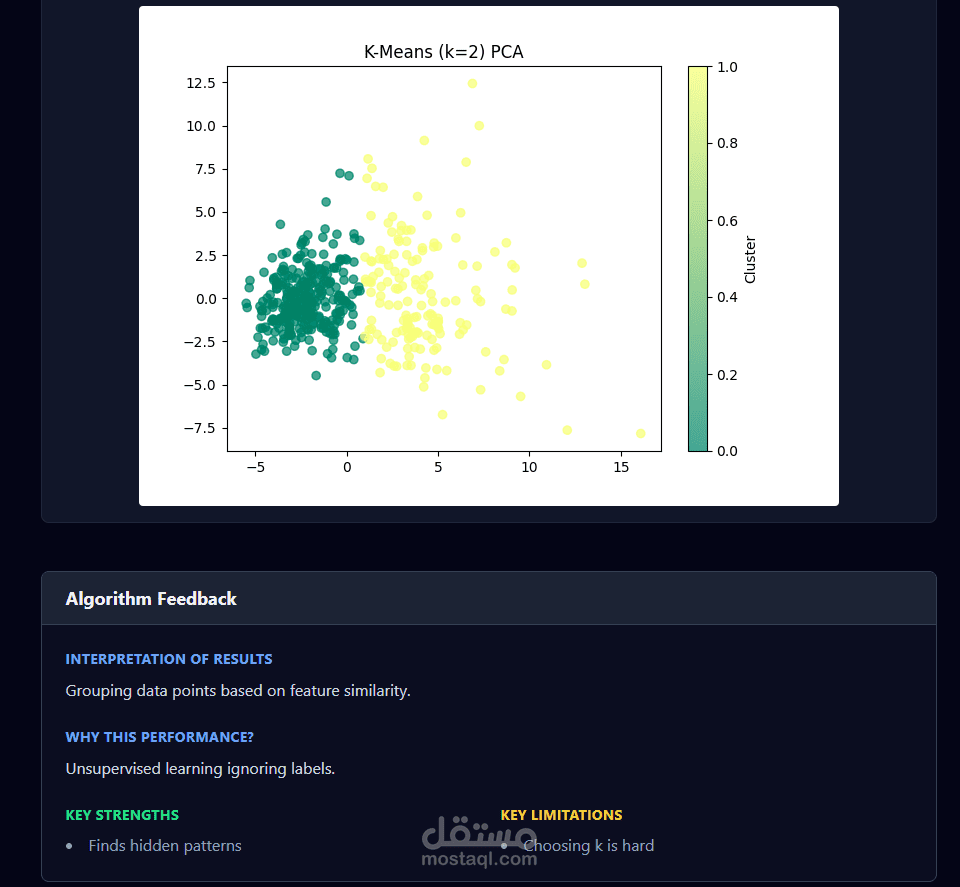Click the 1.0 colorbar tick label

(728, 67)
